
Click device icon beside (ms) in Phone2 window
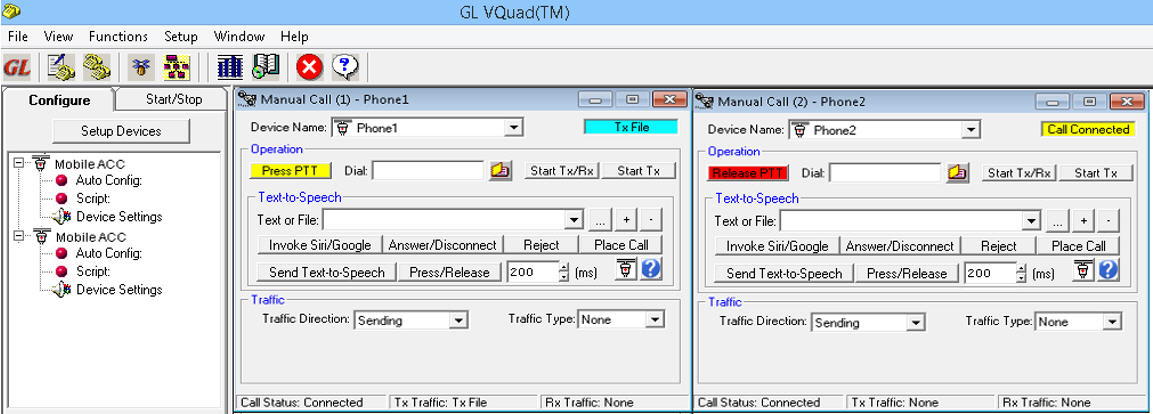click(x=1083, y=271)
